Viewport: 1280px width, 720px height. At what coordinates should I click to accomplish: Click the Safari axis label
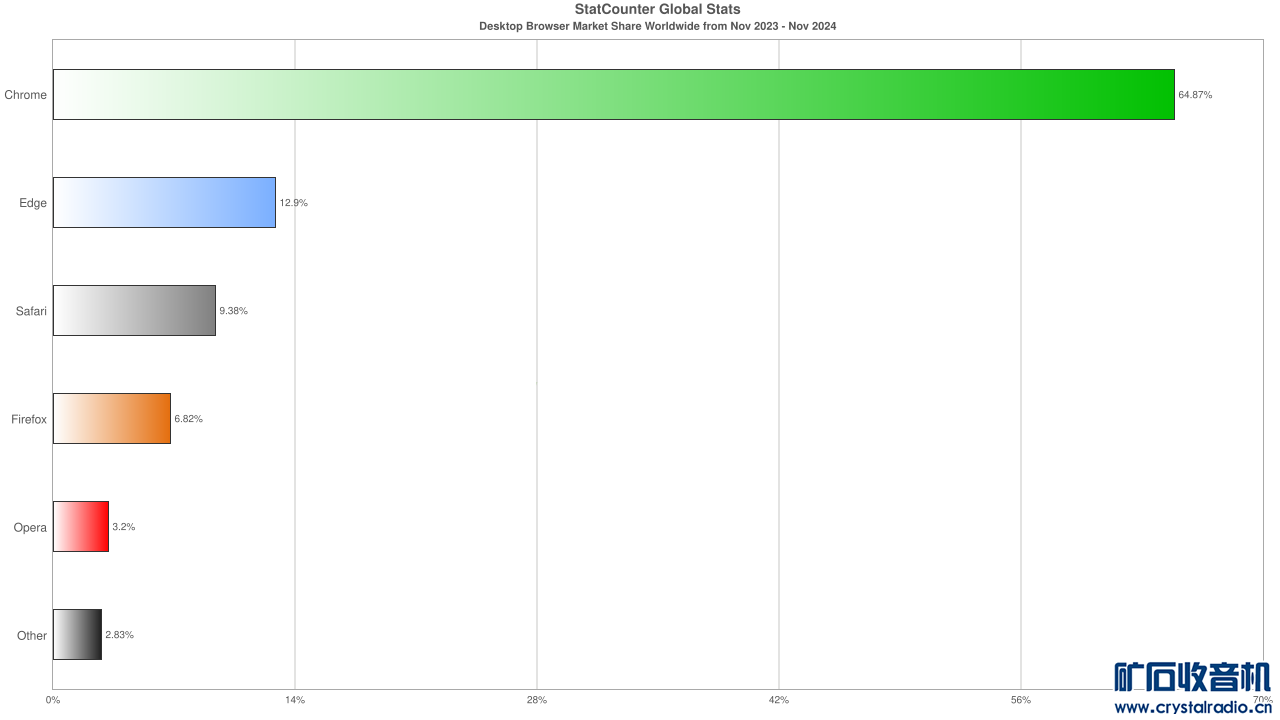pyautogui.click(x=31, y=311)
